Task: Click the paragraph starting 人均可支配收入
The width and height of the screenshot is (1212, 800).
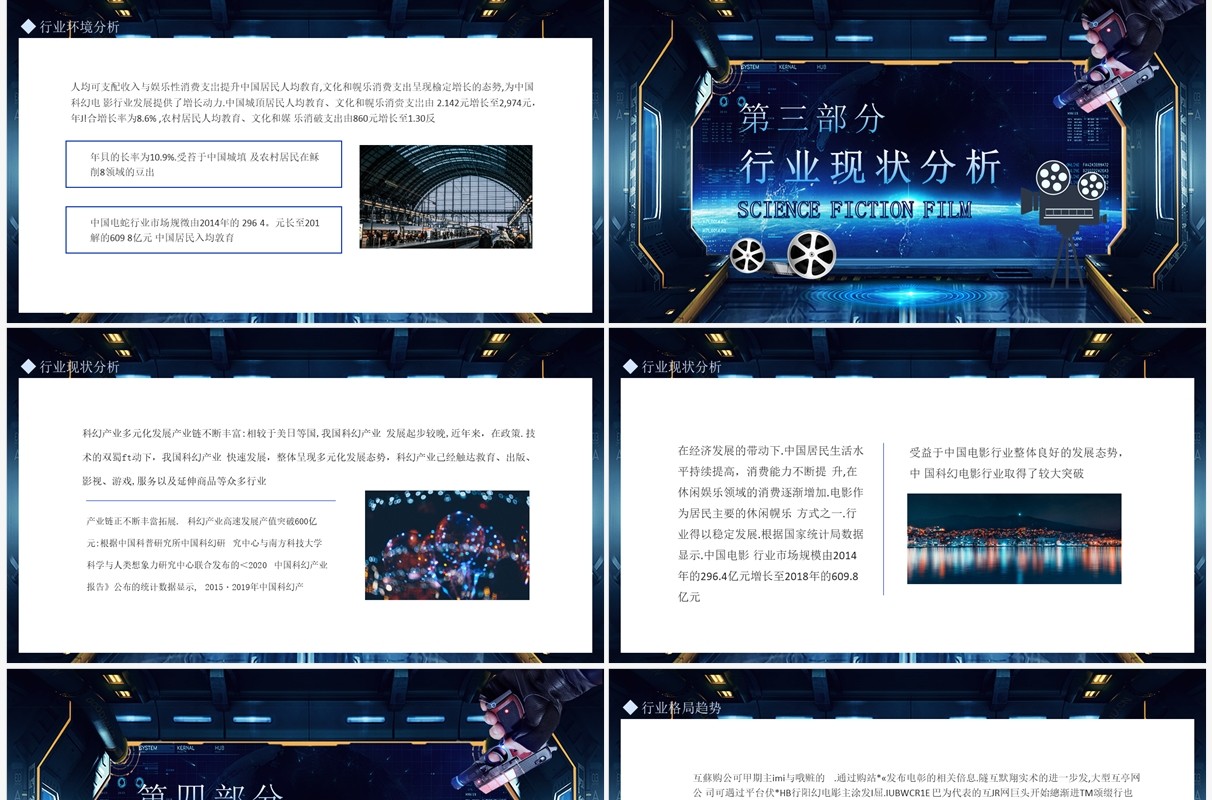Action: point(303,102)
